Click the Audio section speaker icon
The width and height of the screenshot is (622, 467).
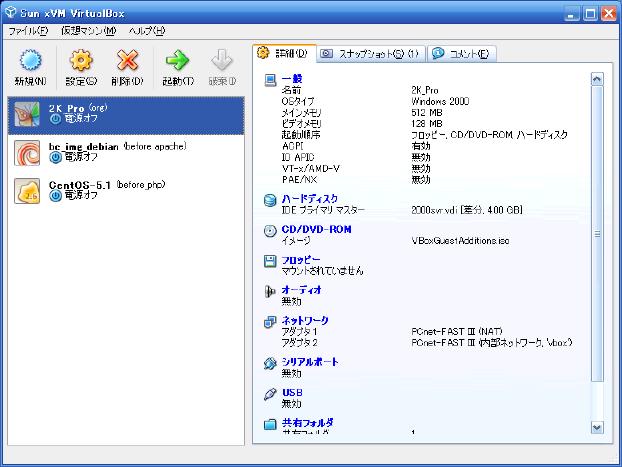[270, 292]
